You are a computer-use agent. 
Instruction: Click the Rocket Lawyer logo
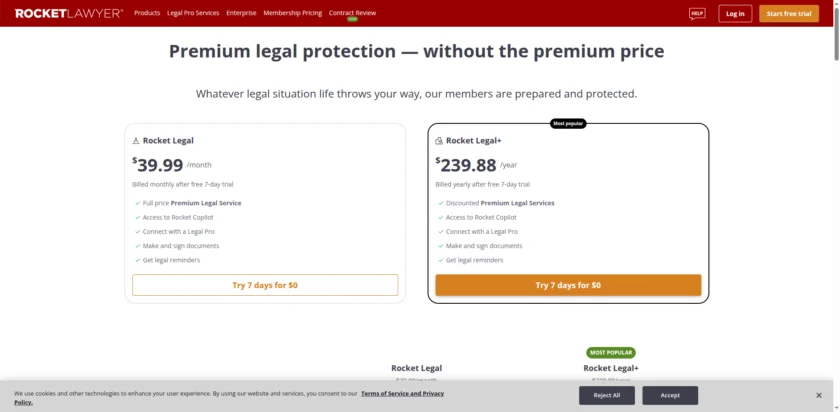pos(69,13)
